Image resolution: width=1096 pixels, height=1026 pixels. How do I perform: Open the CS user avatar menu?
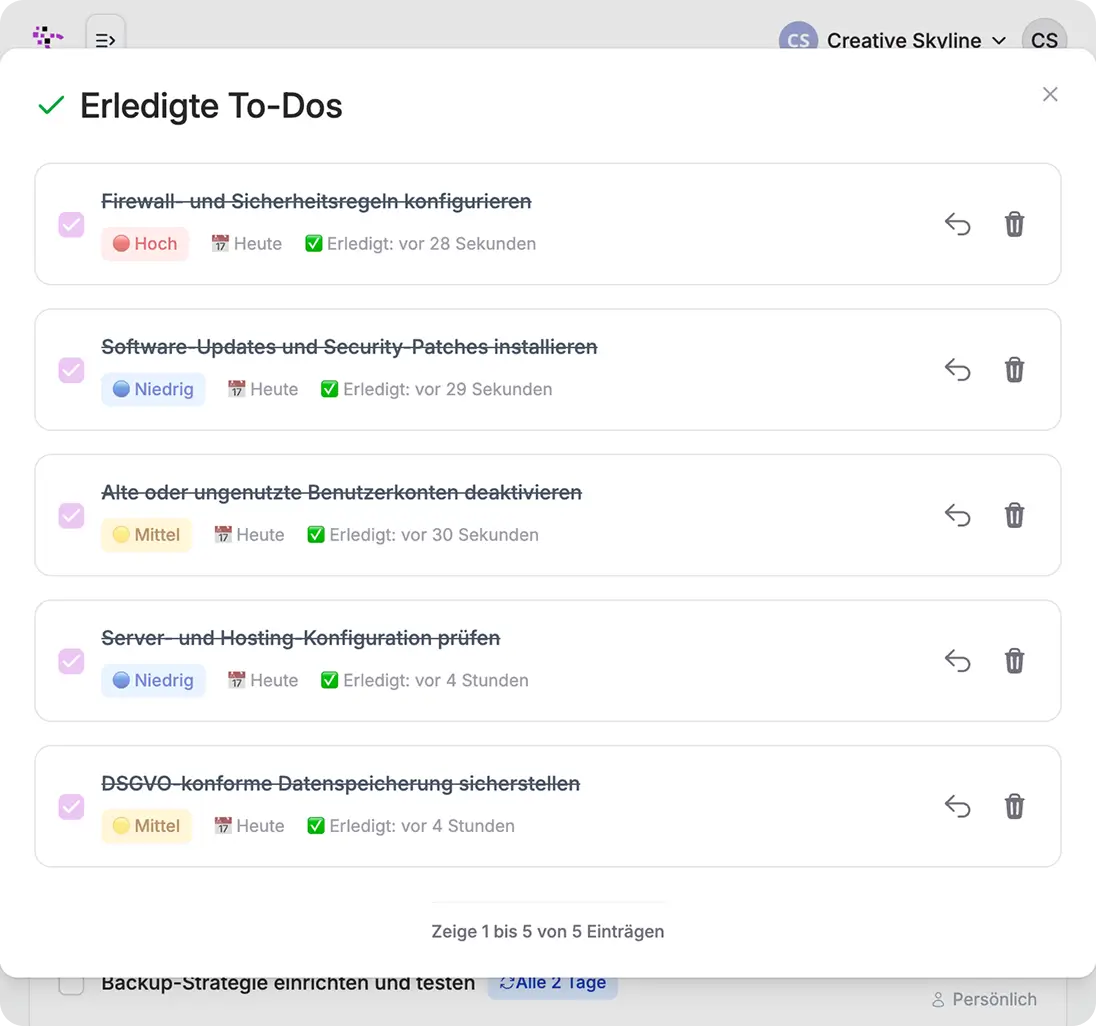coord(1044,40)
